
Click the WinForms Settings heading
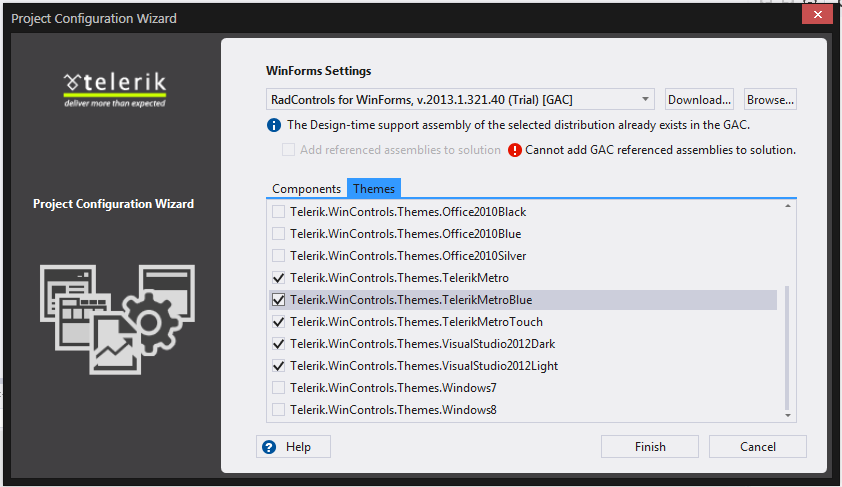coord(318,71)
